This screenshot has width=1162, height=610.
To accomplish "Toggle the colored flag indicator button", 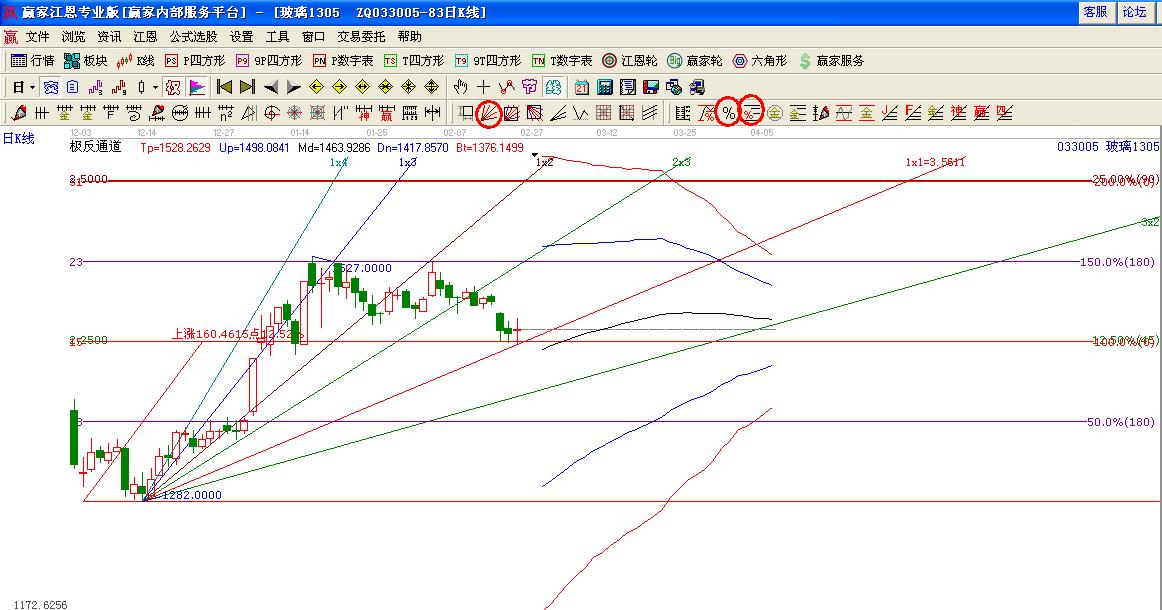I will 196,87.
